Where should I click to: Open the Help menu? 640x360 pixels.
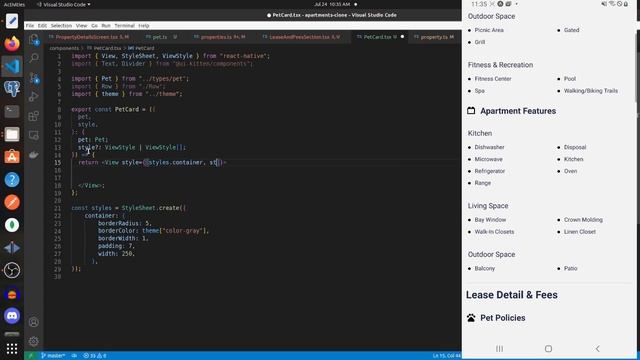tap(144, 25)
